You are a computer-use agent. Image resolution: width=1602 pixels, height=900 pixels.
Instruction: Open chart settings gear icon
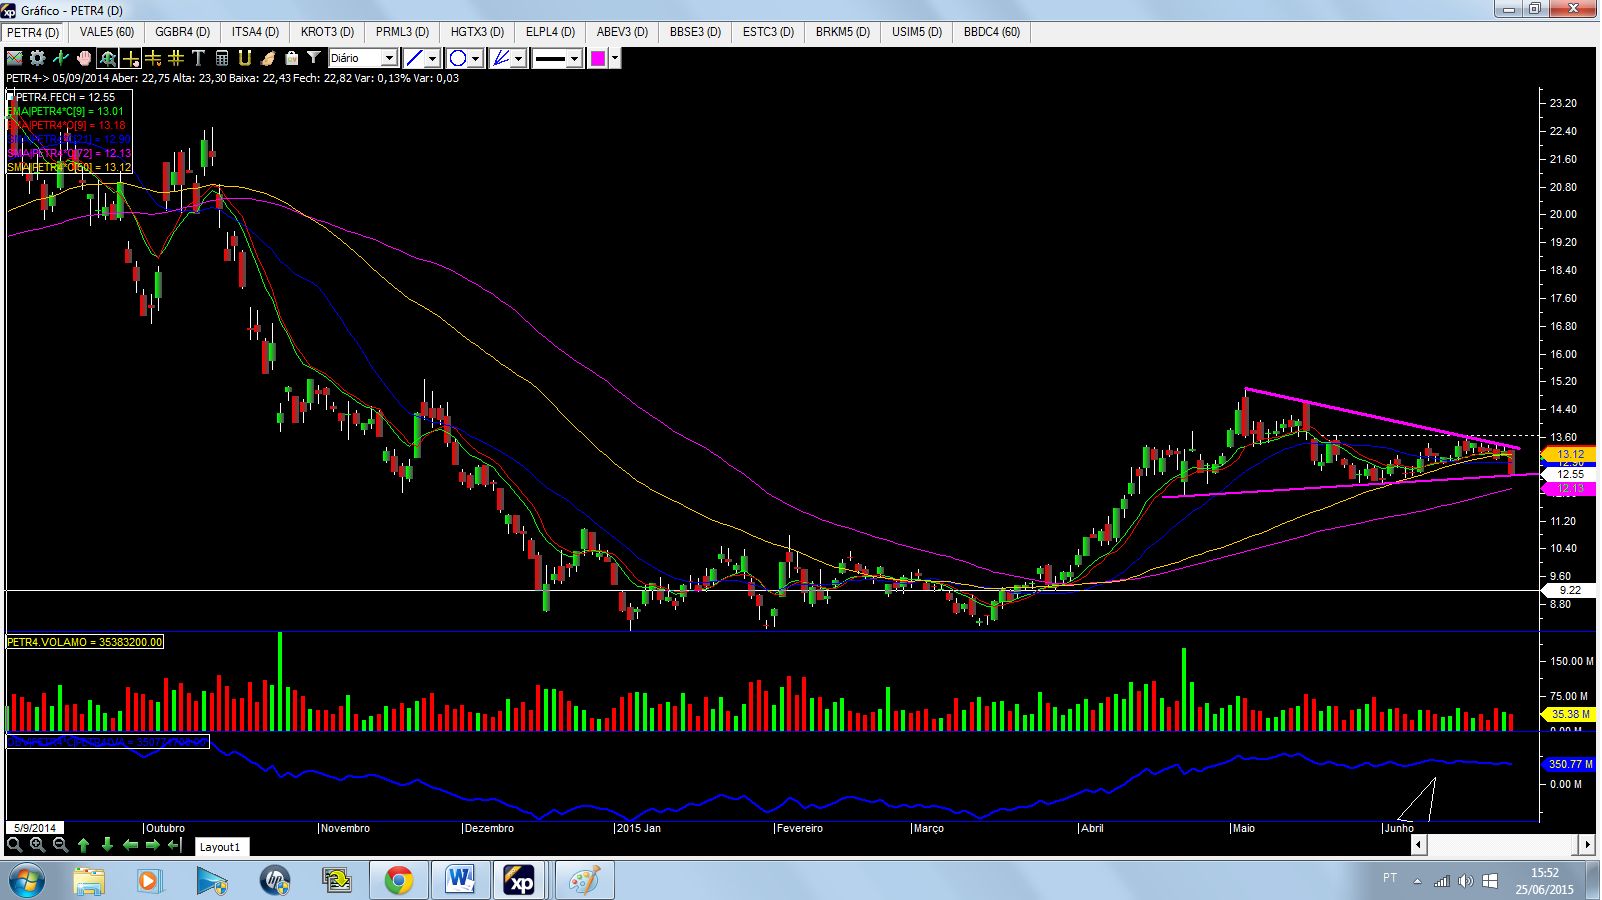click(38, 58)
